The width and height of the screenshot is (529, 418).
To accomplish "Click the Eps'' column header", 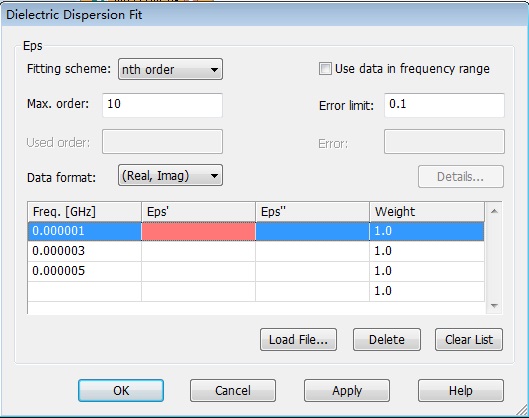I will (312, 212).
